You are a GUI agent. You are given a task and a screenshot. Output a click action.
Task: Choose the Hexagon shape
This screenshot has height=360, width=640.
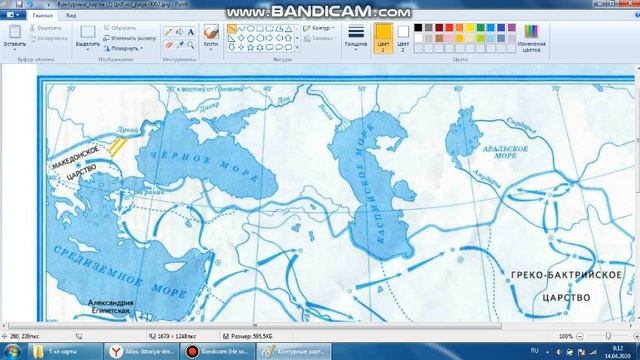tap(260, 38)
